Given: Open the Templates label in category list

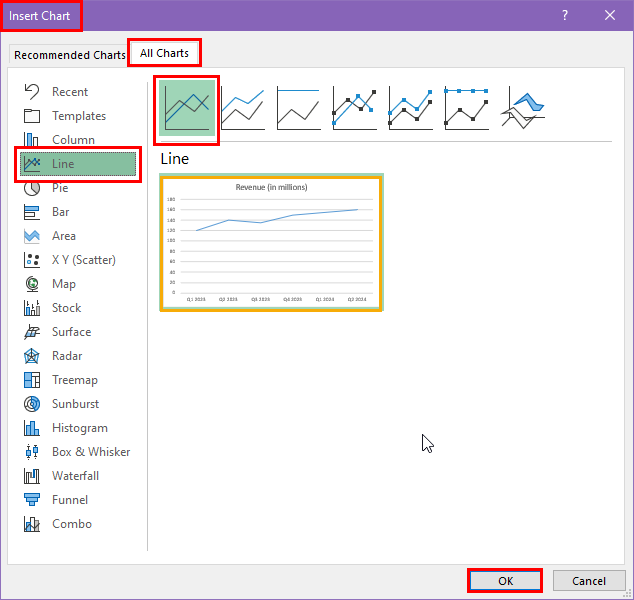Looking at the screenshot, I should pos(79,116).
